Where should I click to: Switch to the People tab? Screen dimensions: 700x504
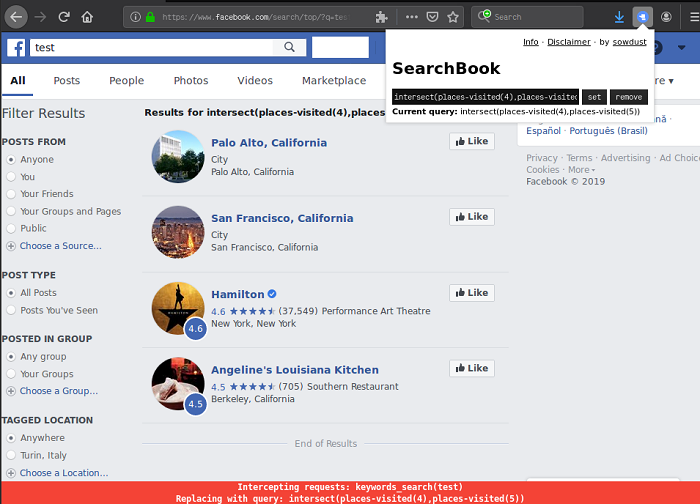click(126, 81)
